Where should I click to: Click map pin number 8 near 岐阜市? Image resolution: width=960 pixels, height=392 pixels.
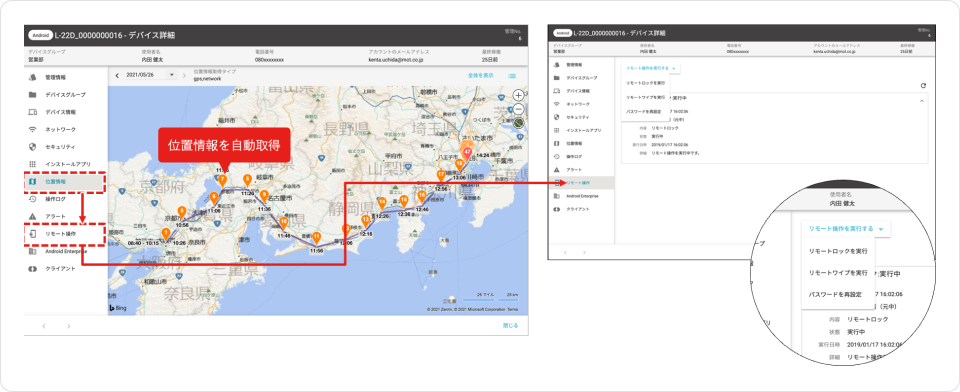click(x=247, y=180)
